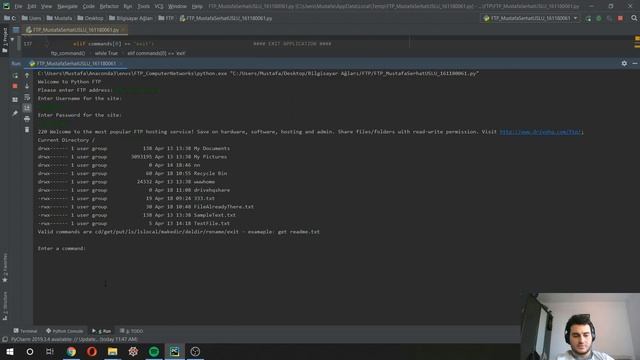Click the ftp_command() code breadcrumb

tap(68, 53)
